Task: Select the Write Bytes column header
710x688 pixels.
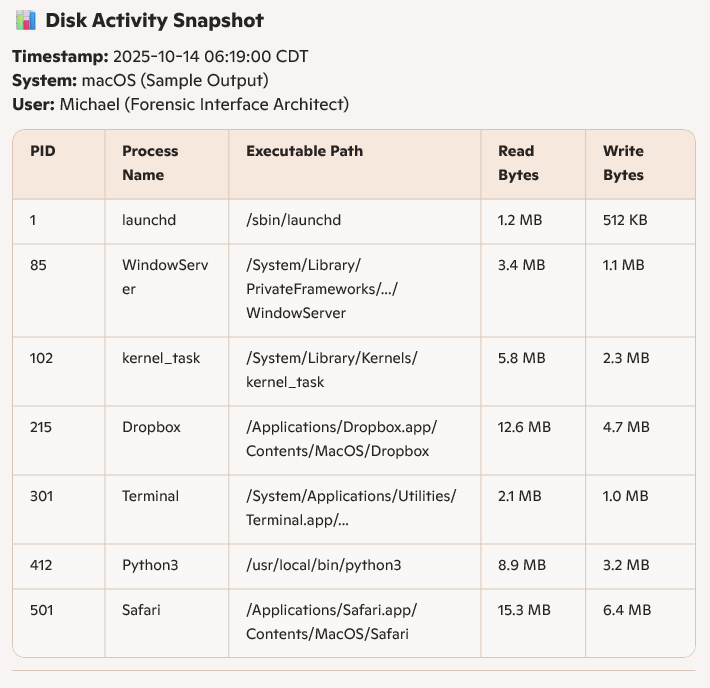Action: tap(623, 163)
